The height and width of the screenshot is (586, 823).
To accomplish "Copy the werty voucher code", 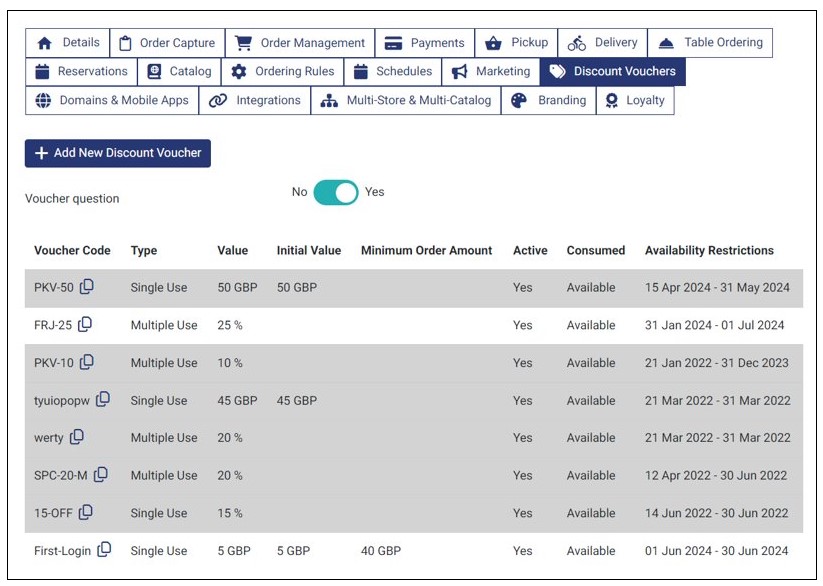I will click(77, 437).
